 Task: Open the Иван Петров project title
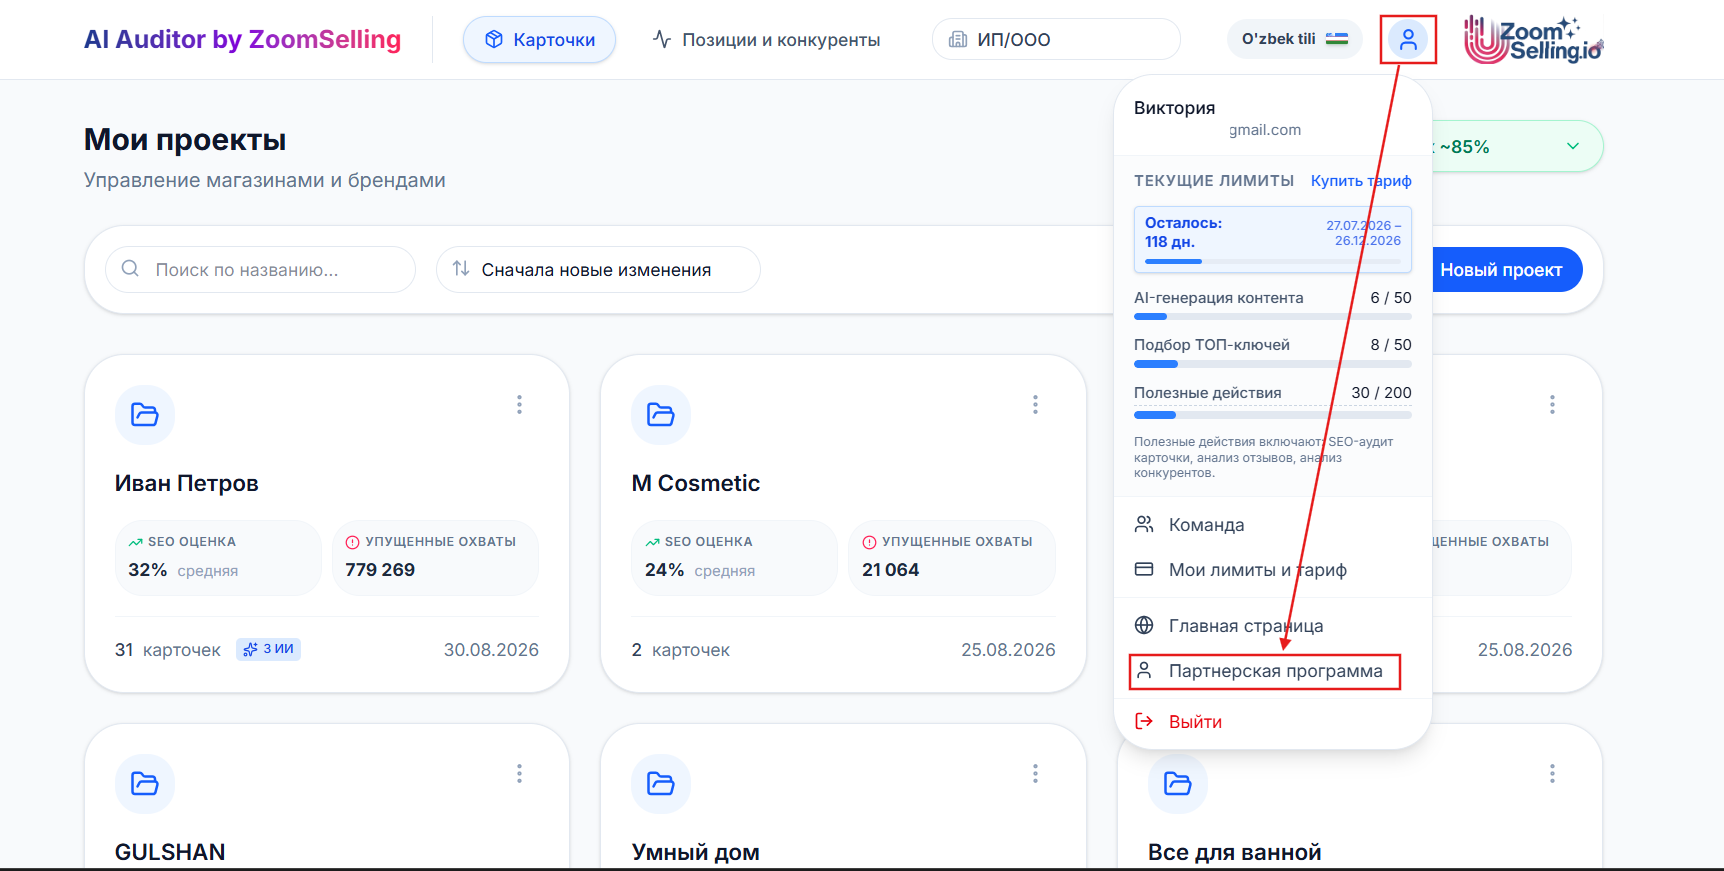(187, 483)
